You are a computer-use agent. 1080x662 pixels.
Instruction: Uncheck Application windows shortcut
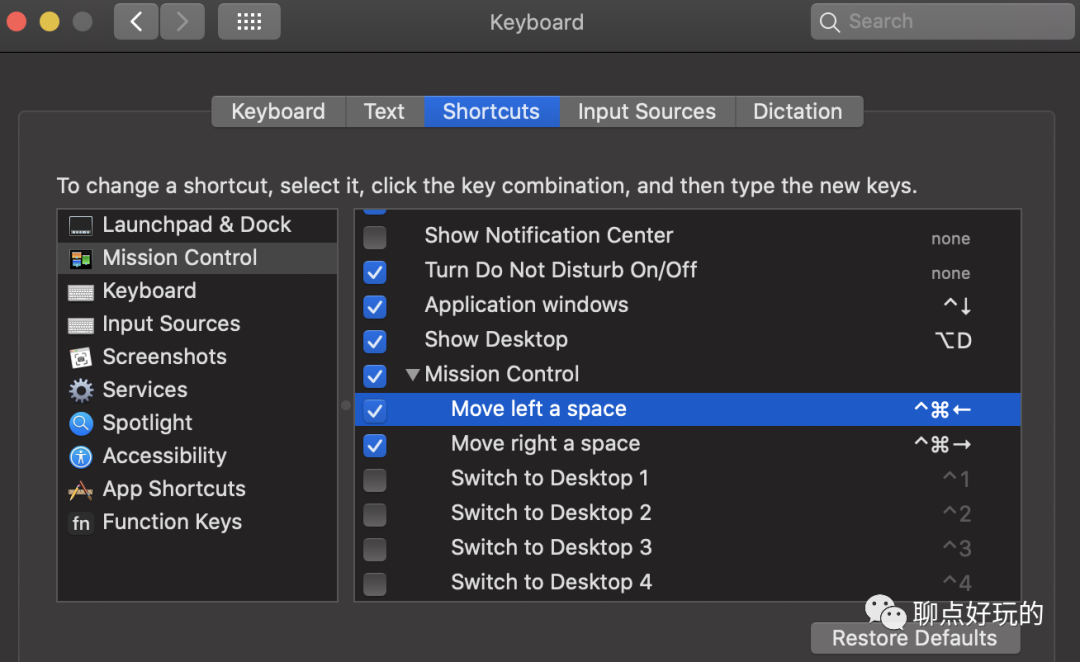375,307
